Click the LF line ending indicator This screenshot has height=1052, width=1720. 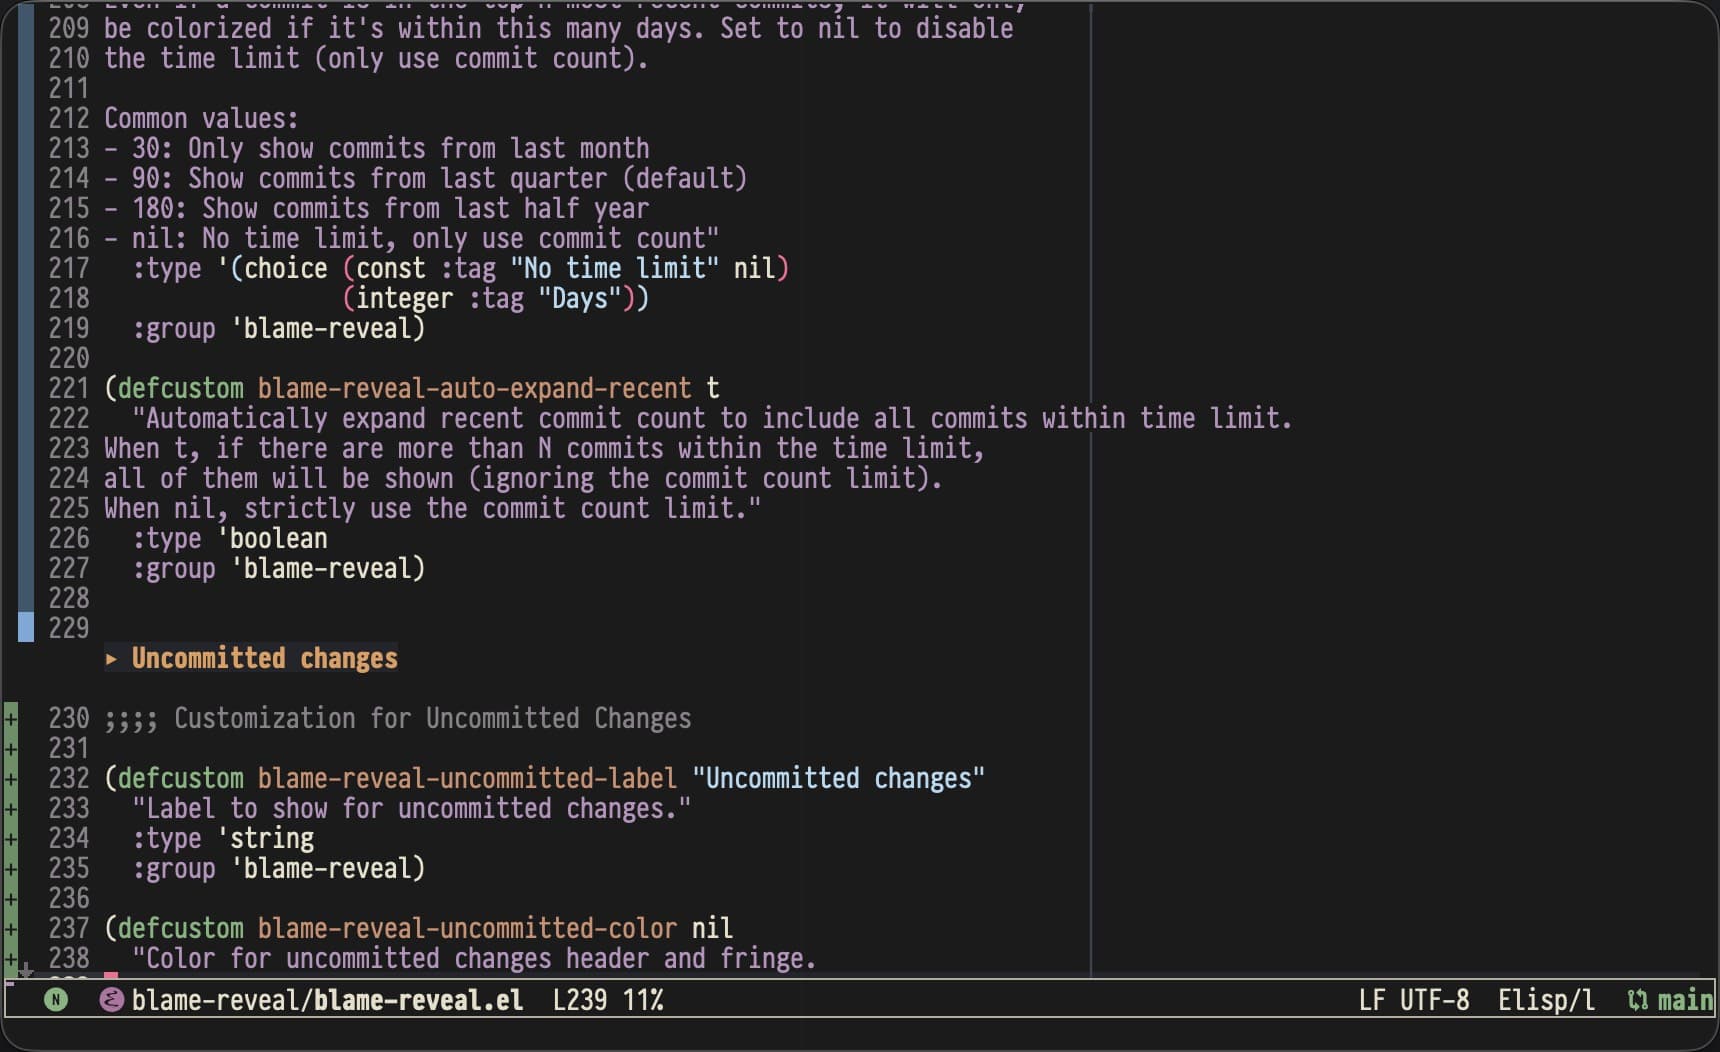pos(1372,1000)
